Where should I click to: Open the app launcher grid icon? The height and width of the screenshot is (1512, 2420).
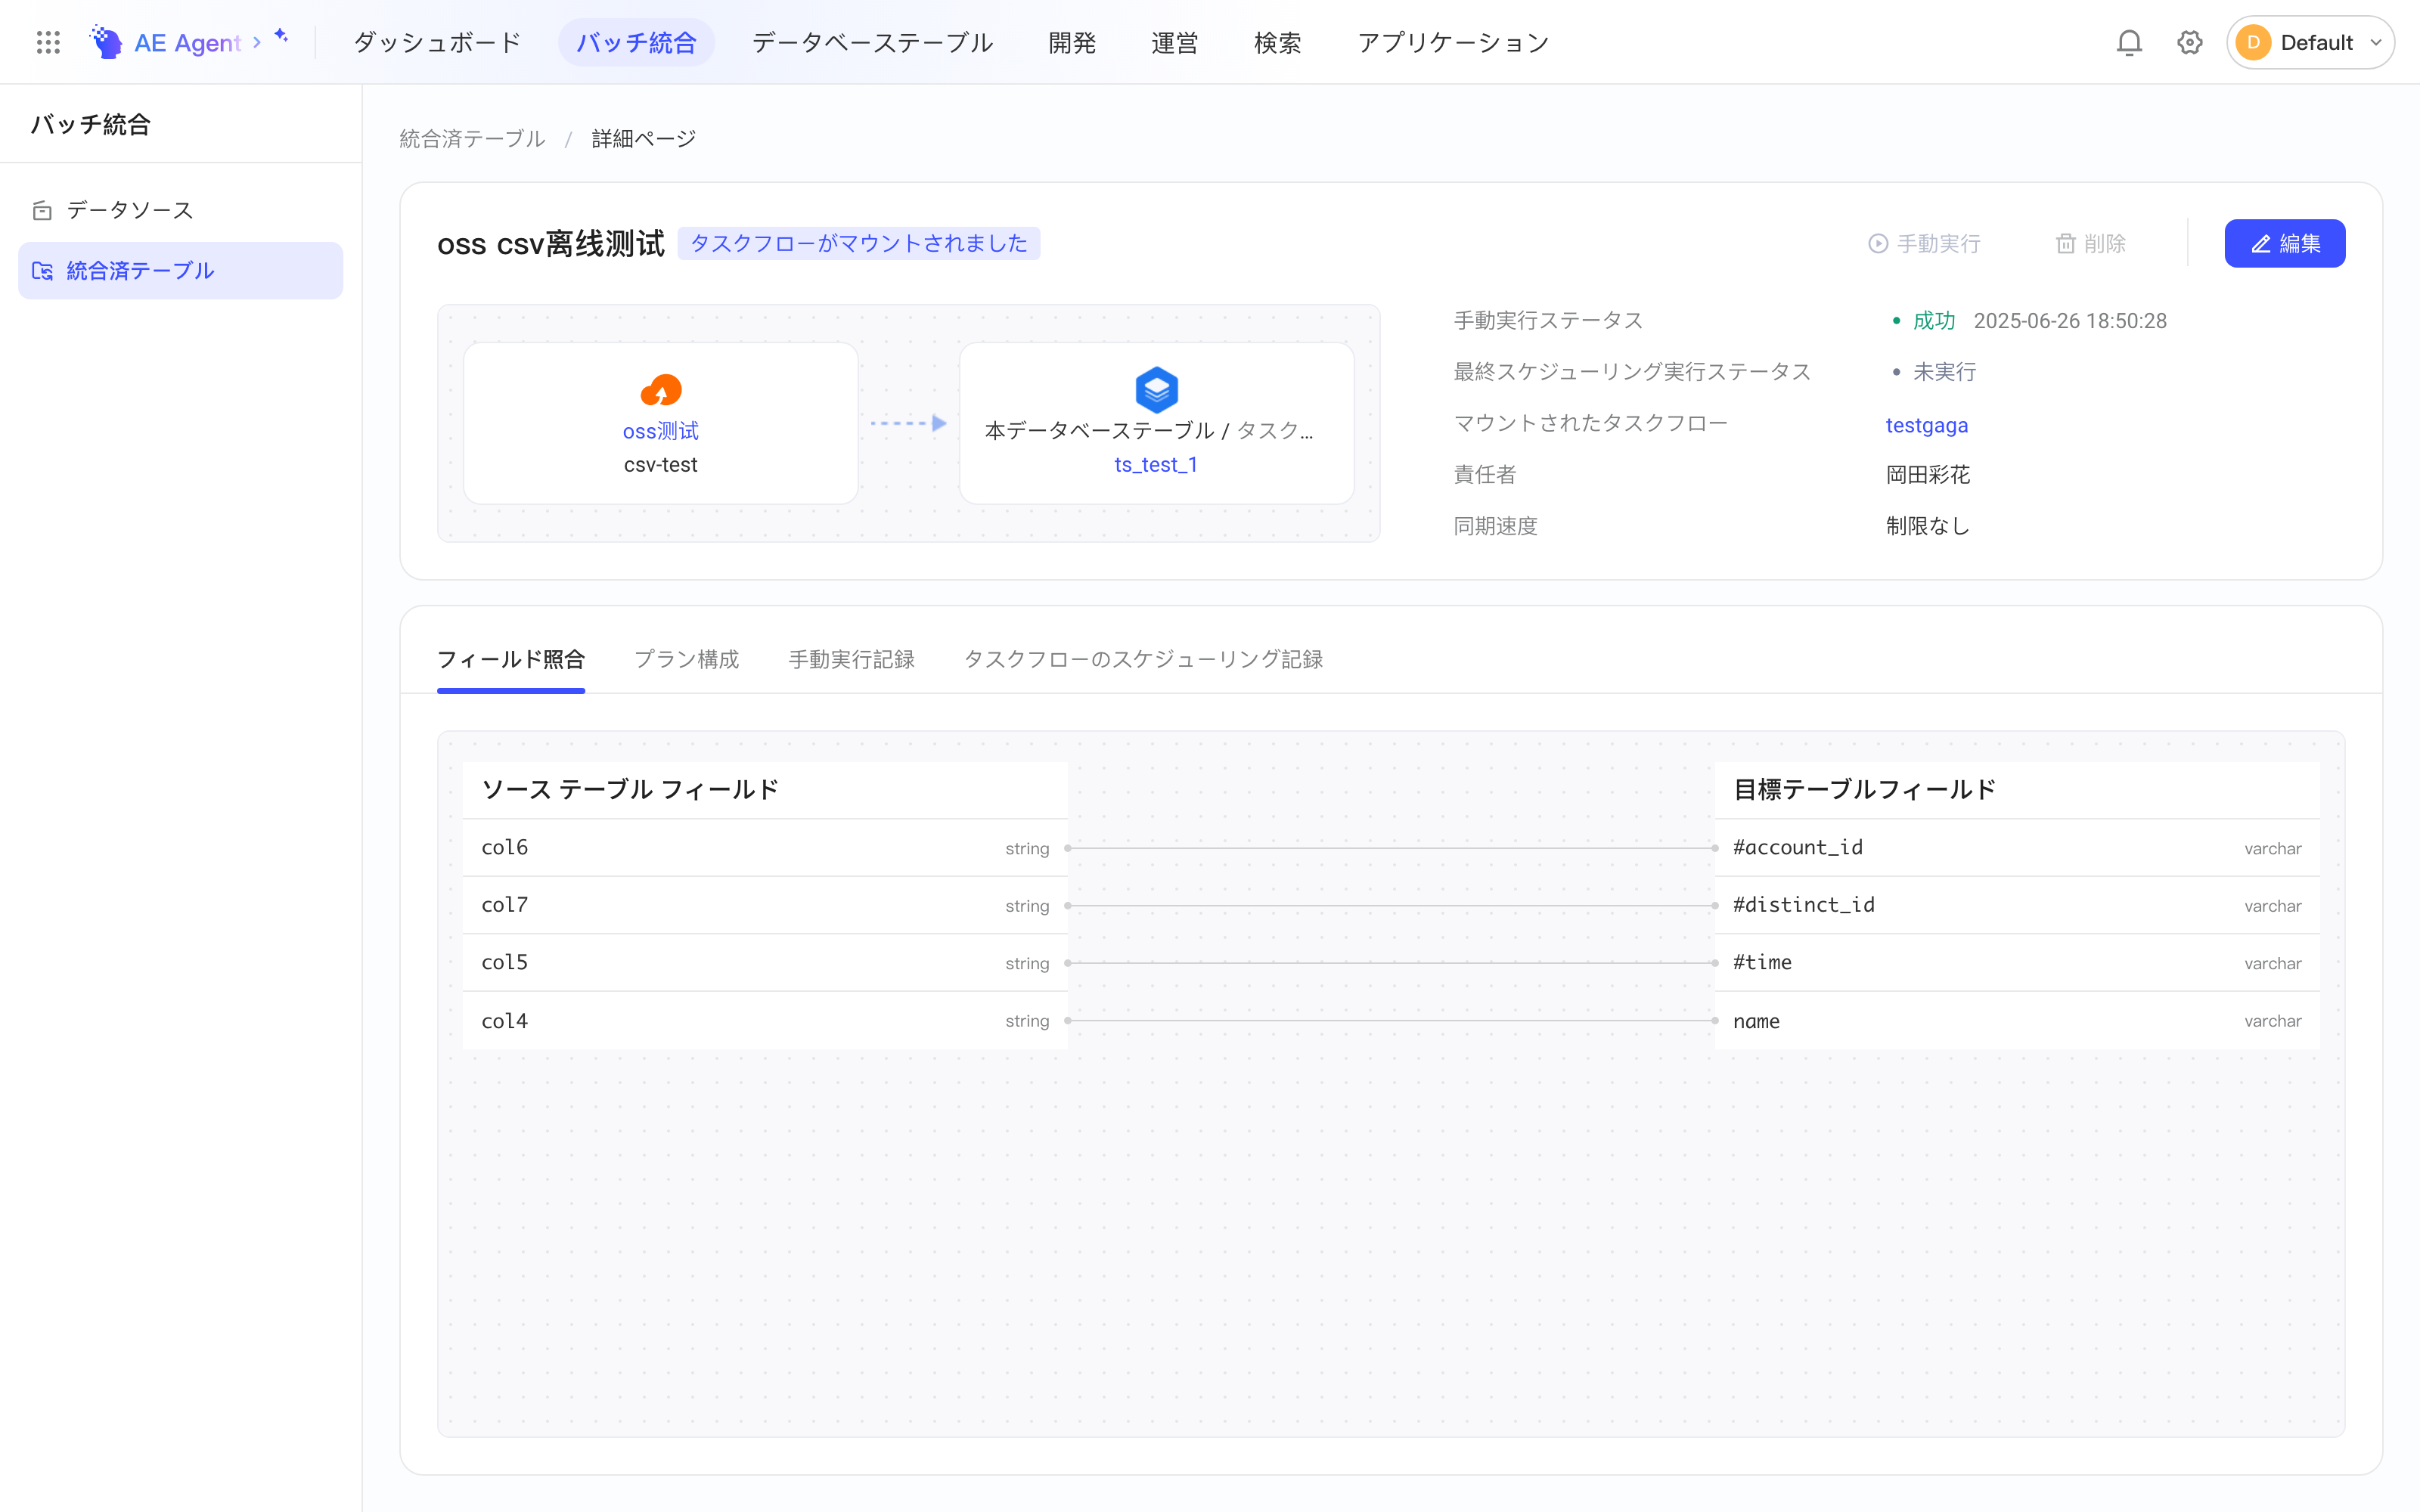click(48, 42)
